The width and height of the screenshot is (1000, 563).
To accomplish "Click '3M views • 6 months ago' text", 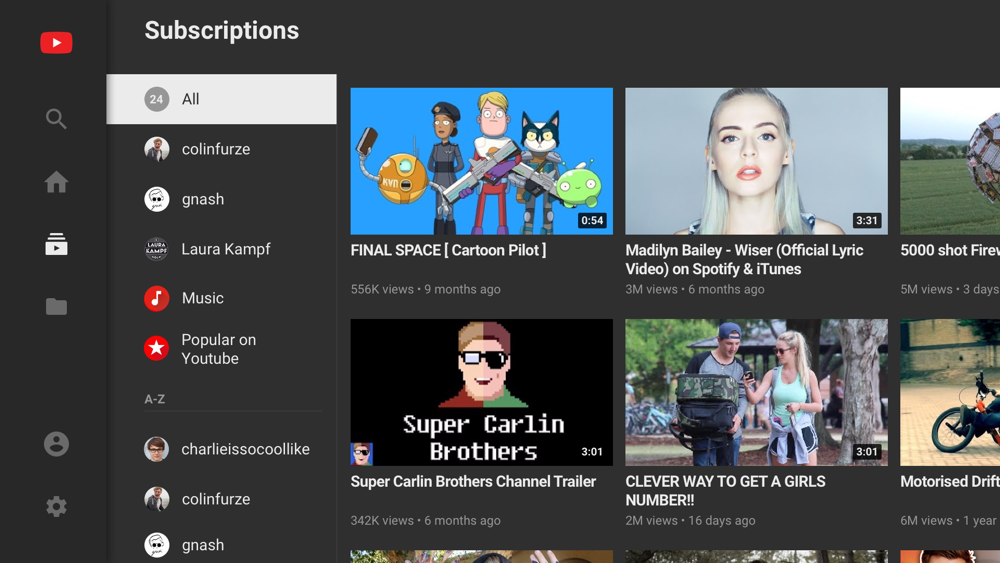I will 695,289.
